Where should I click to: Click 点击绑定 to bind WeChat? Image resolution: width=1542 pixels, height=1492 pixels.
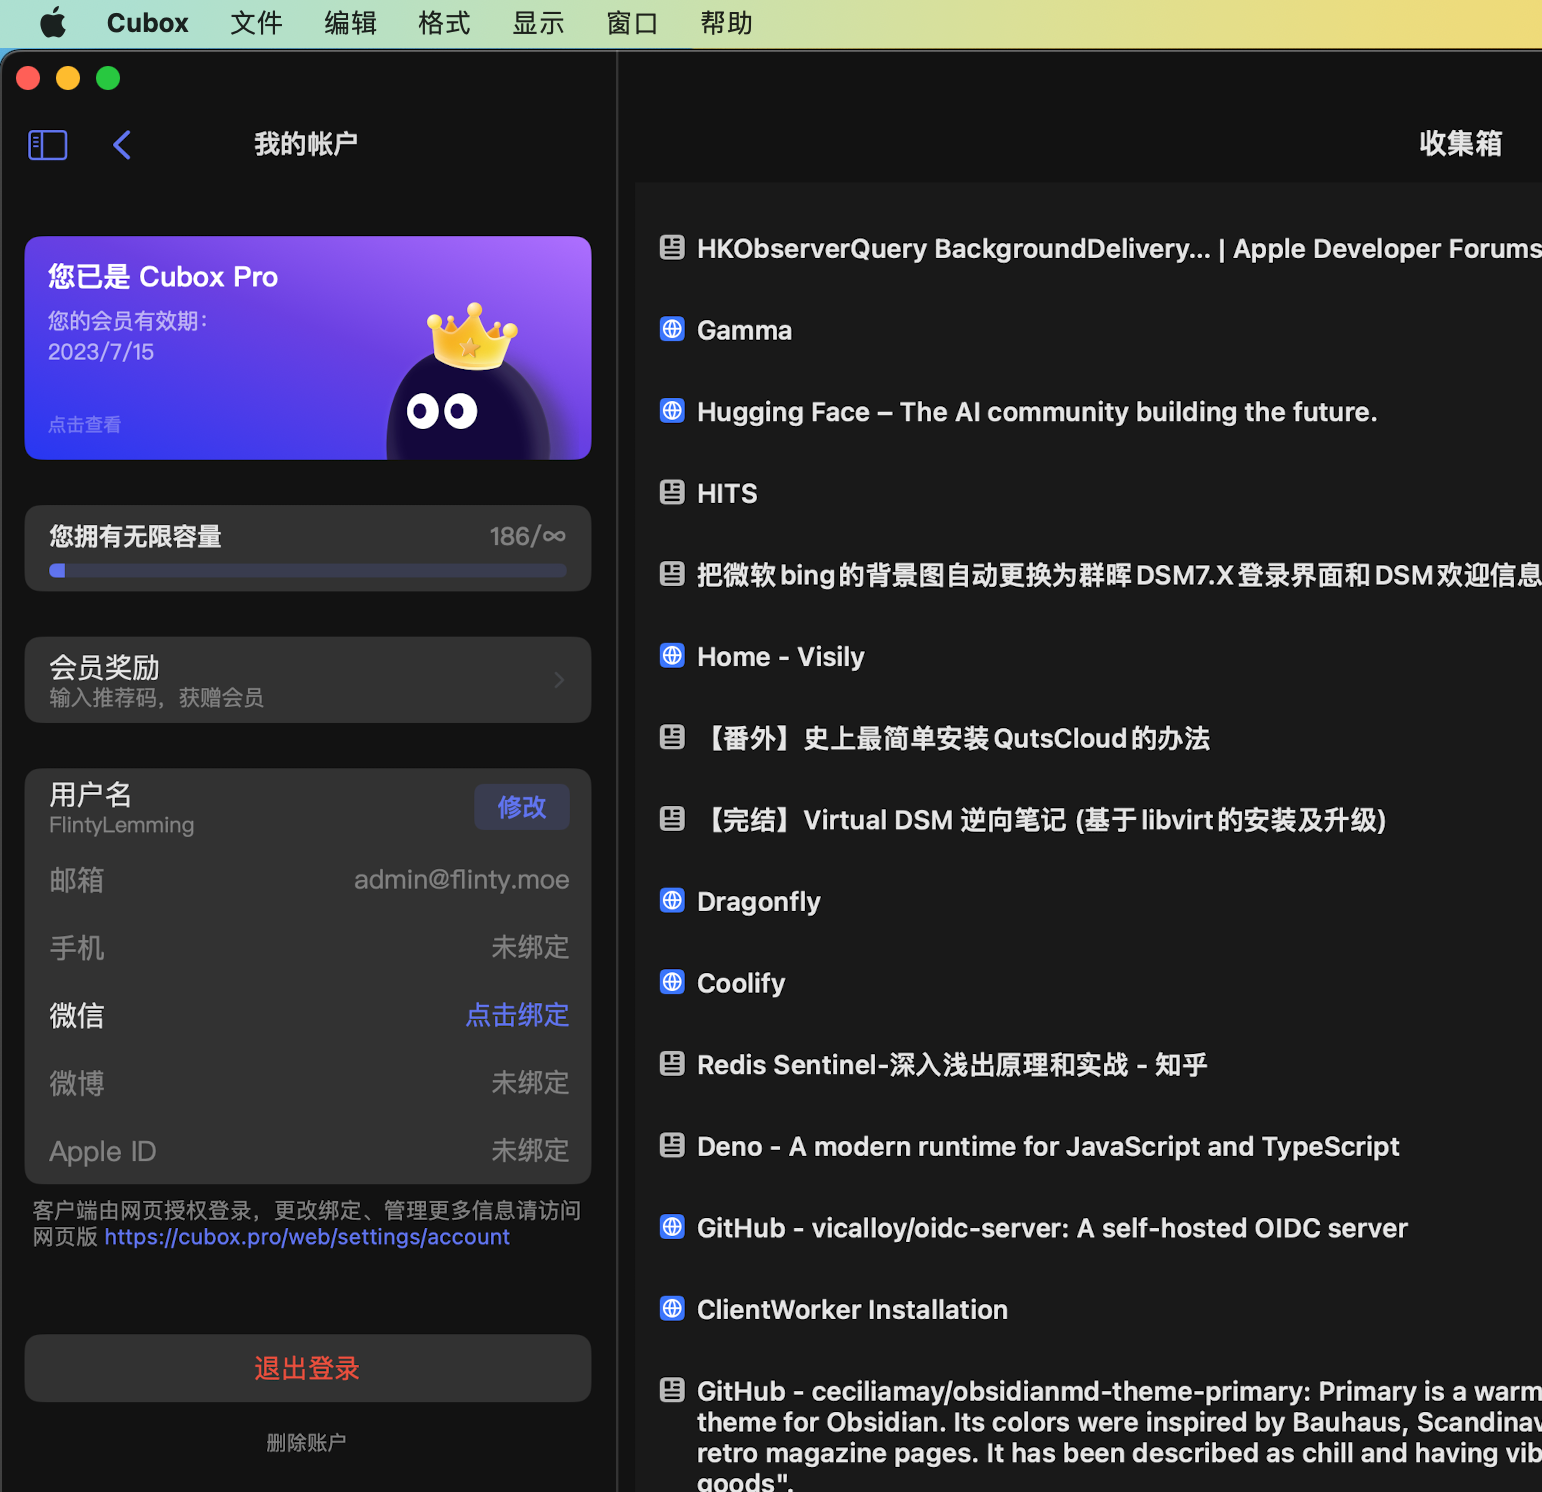(x=517, y=1015)
